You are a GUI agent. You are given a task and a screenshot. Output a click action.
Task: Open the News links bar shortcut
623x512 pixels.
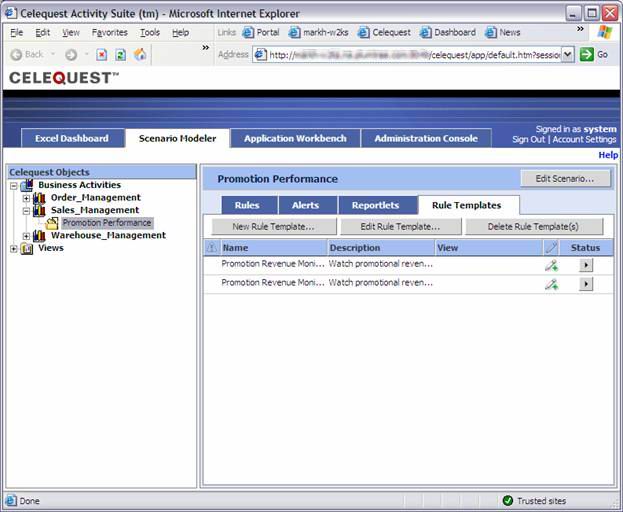503,33
